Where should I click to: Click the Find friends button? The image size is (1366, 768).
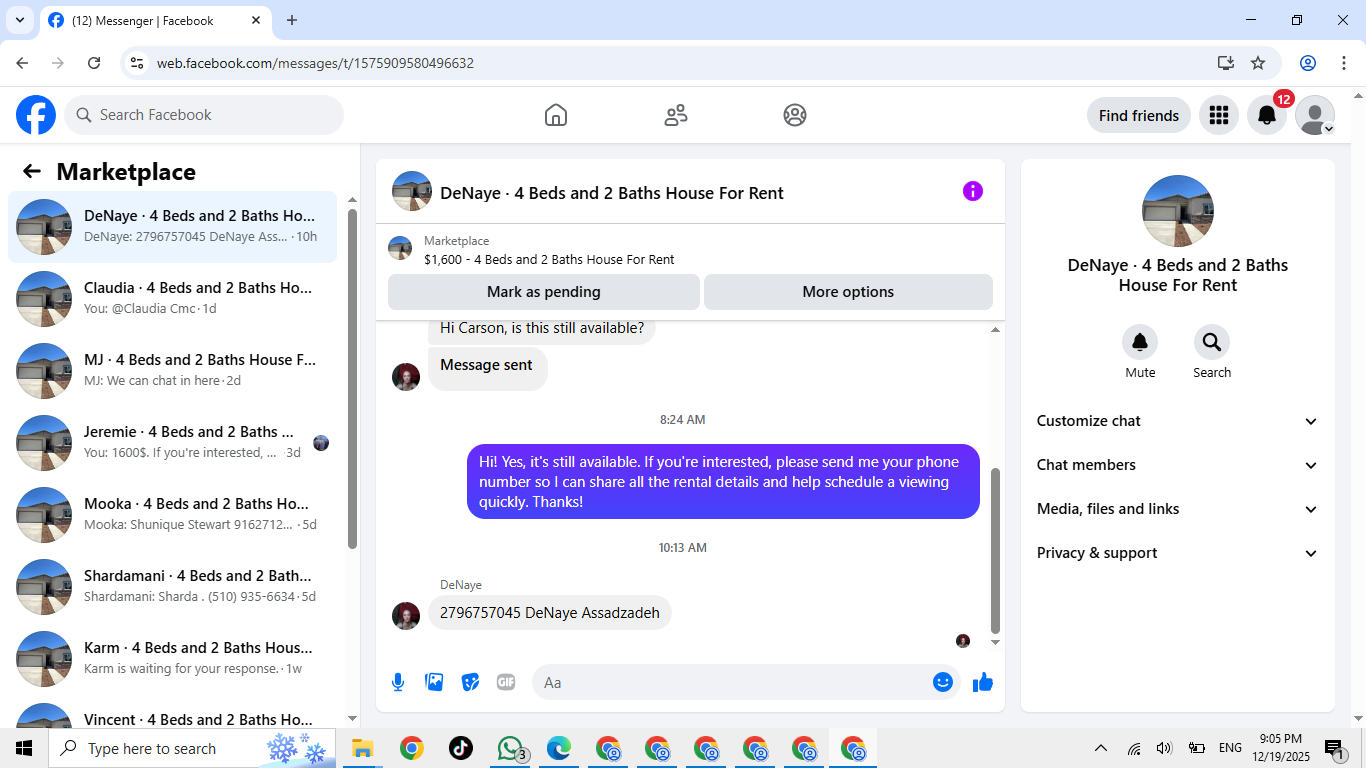(x=1139, y=115)
